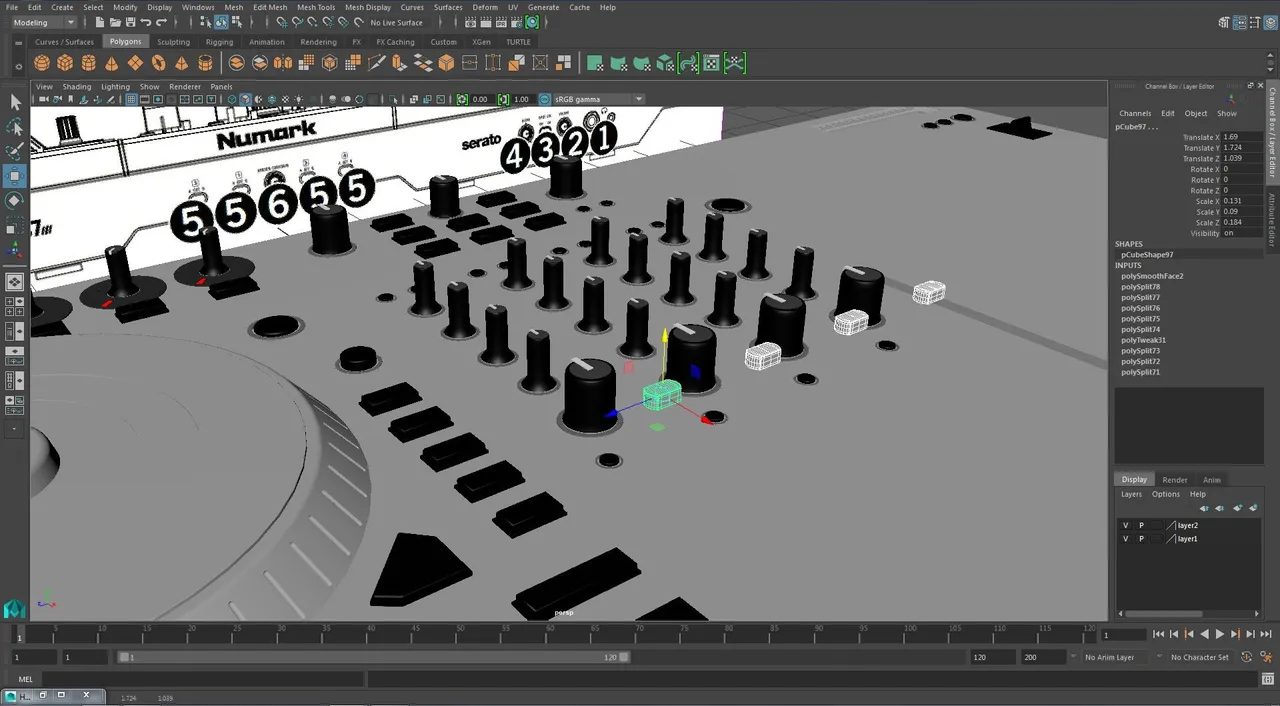The image size is (1280, 706).
Task: Create a polygon sphere from the shelf
Action: 42,63
